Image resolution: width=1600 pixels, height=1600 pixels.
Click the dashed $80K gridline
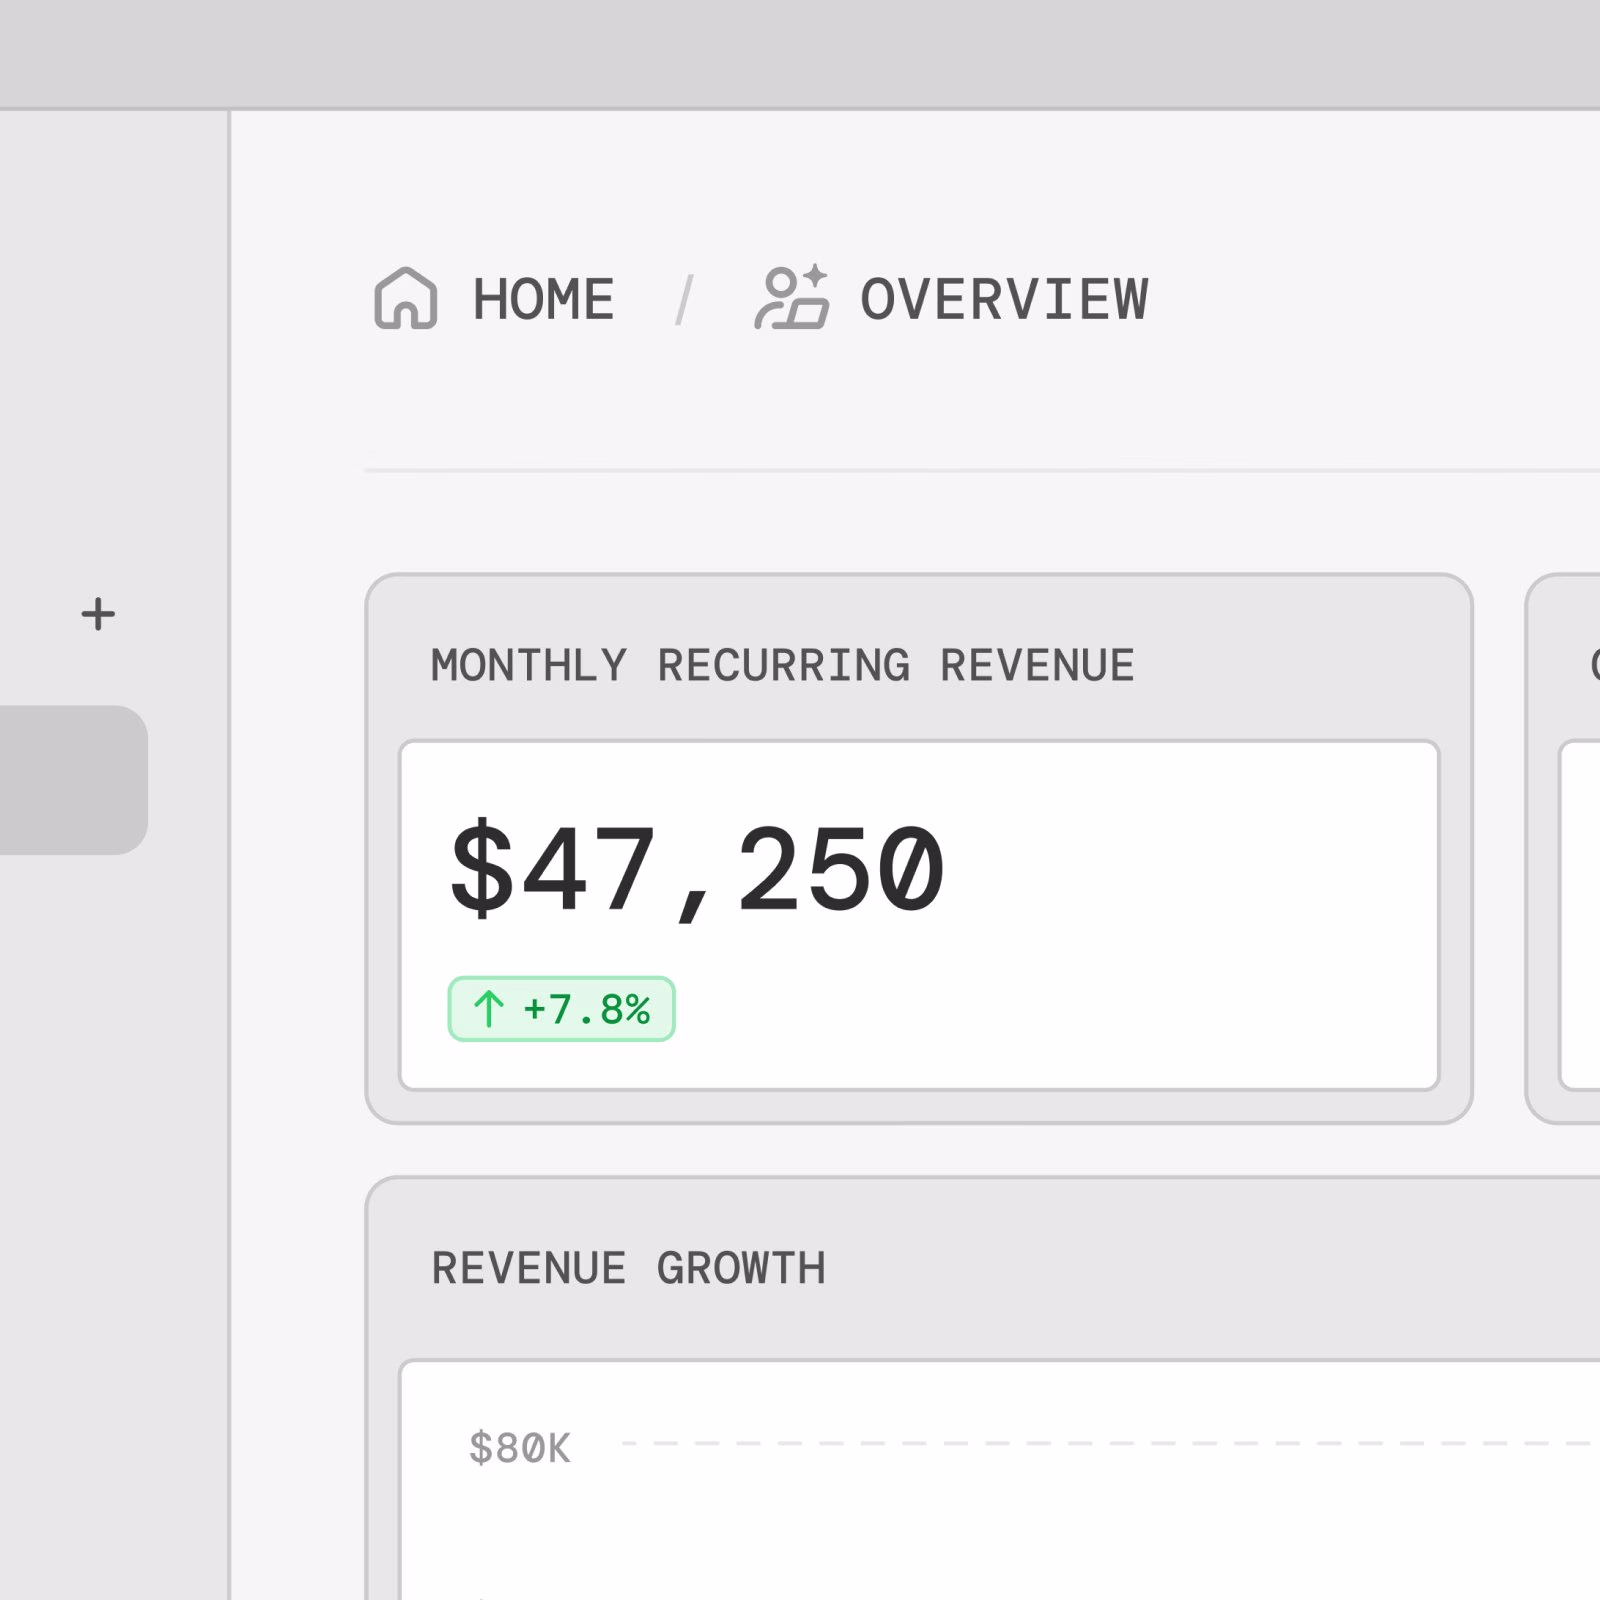pos(1100,1443)
